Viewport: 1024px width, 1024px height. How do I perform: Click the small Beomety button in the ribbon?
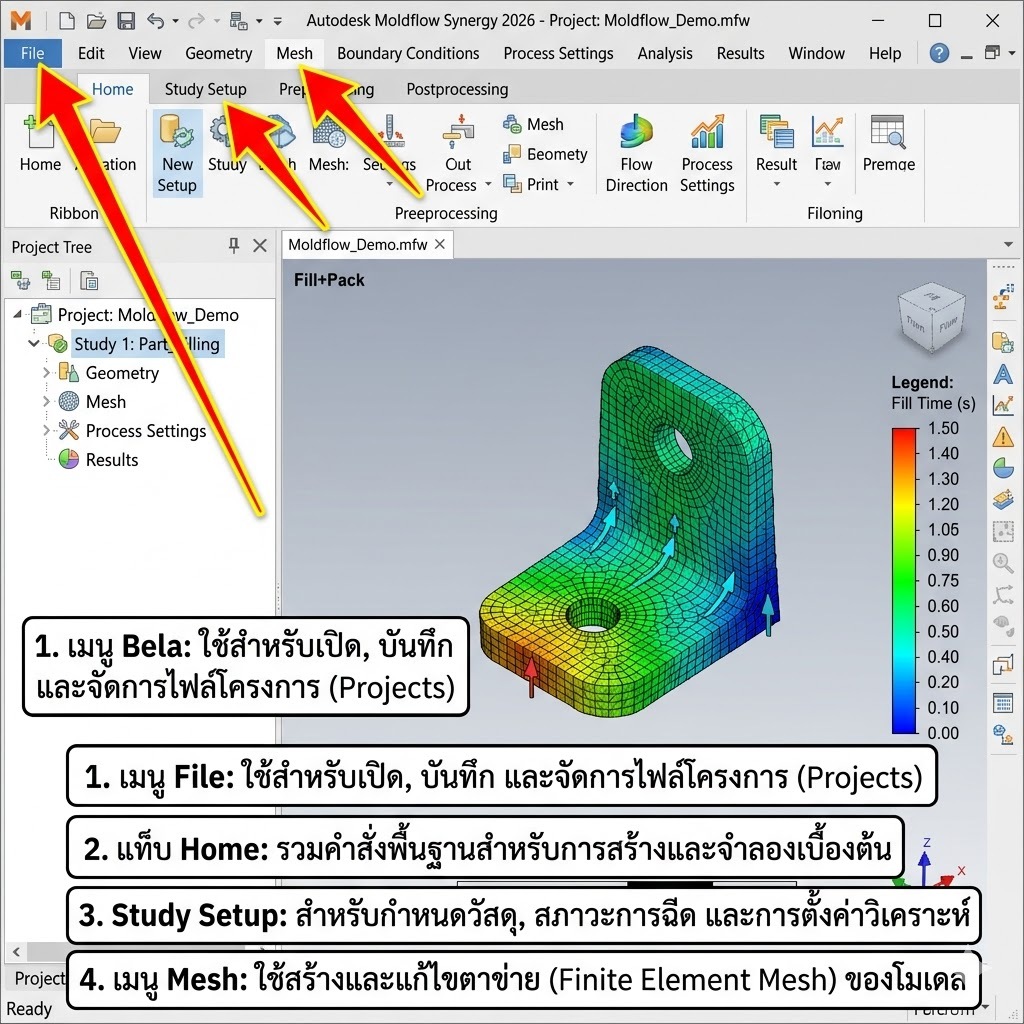point(545,154)
